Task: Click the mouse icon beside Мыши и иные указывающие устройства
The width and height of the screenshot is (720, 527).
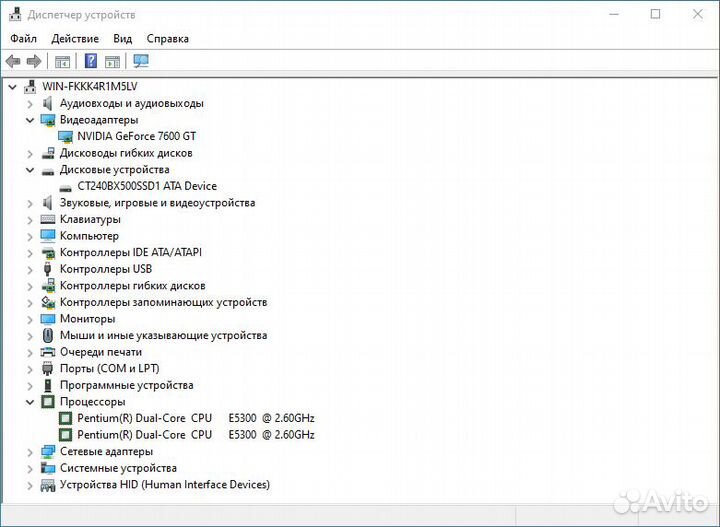Action: [47, 335]
